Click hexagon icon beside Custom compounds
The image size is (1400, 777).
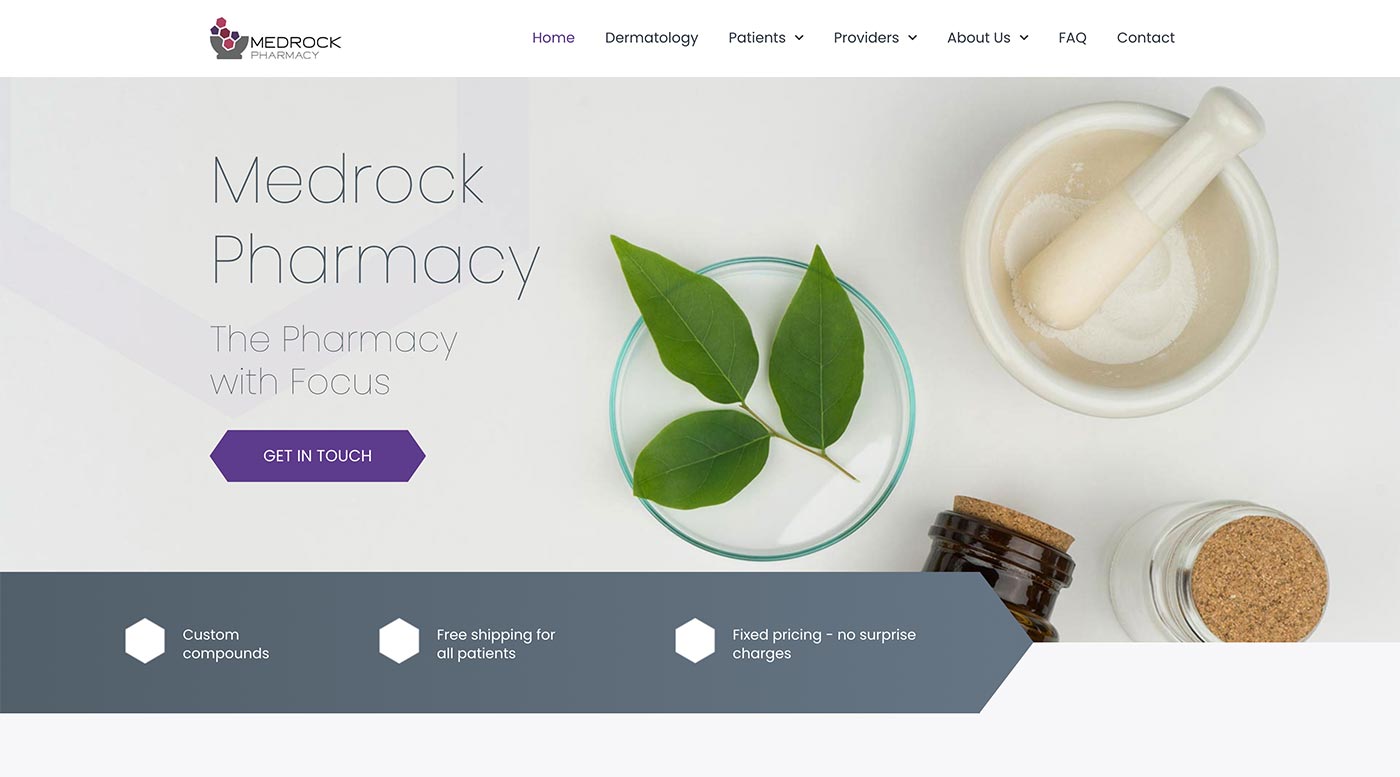pyautogui.click(x=145, y=641)
